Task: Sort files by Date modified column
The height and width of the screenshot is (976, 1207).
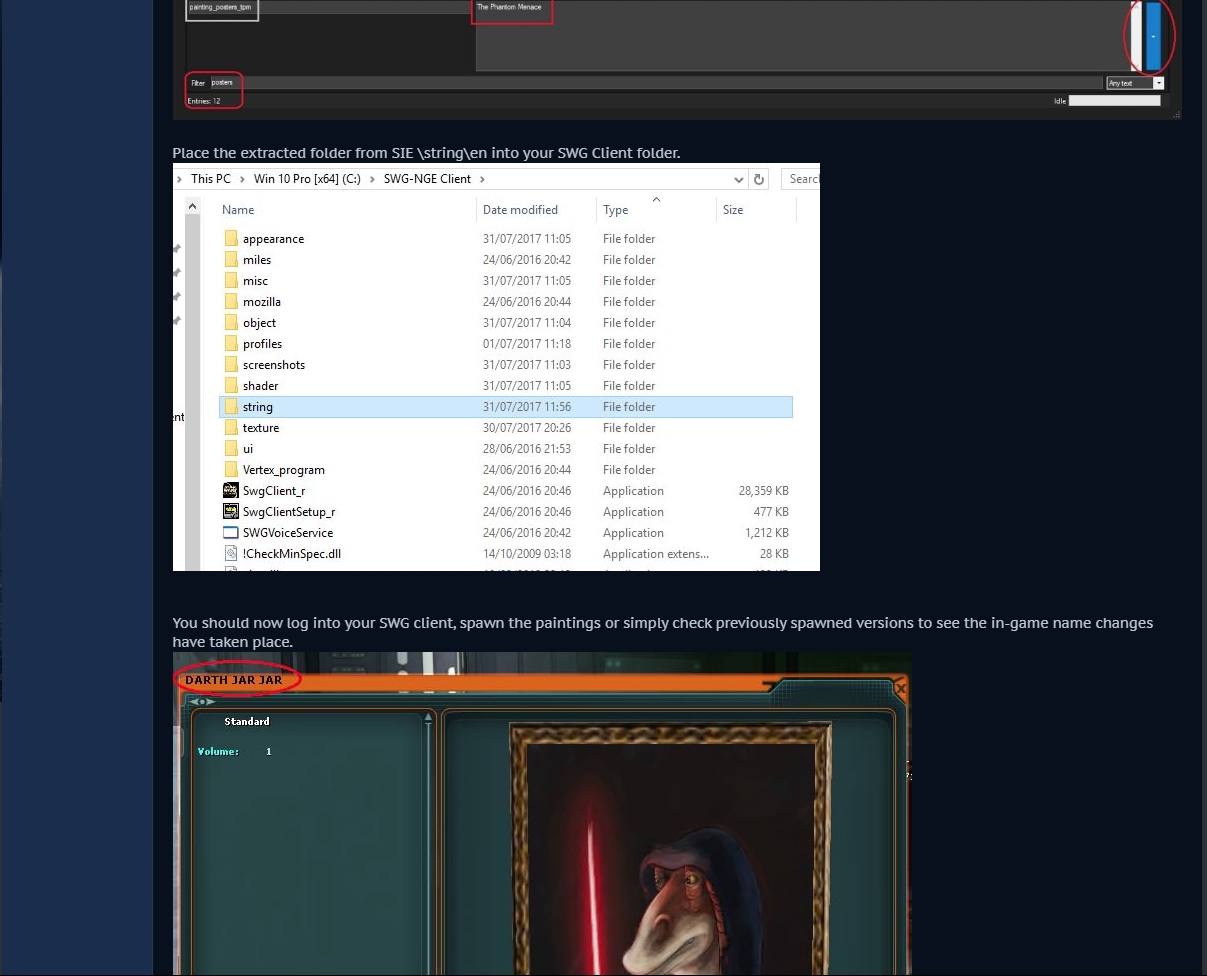Action: 520,210
